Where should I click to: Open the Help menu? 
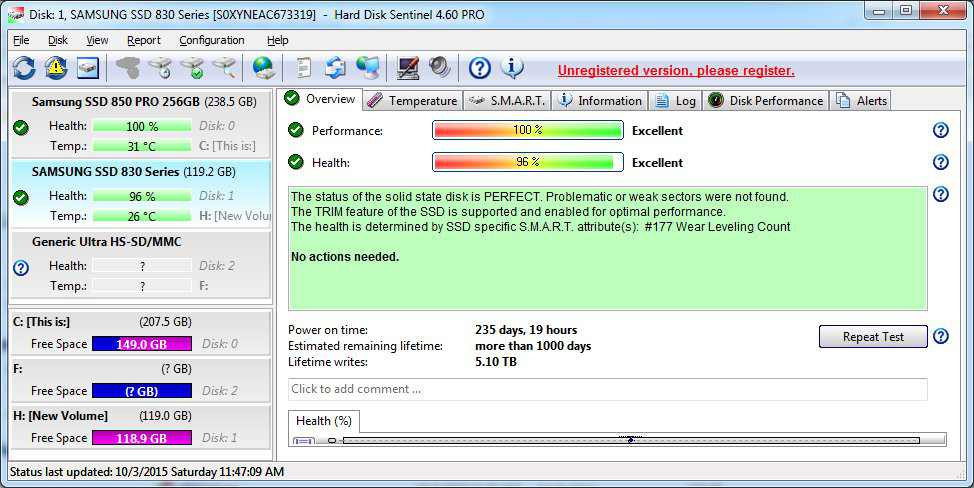point(278,40)
